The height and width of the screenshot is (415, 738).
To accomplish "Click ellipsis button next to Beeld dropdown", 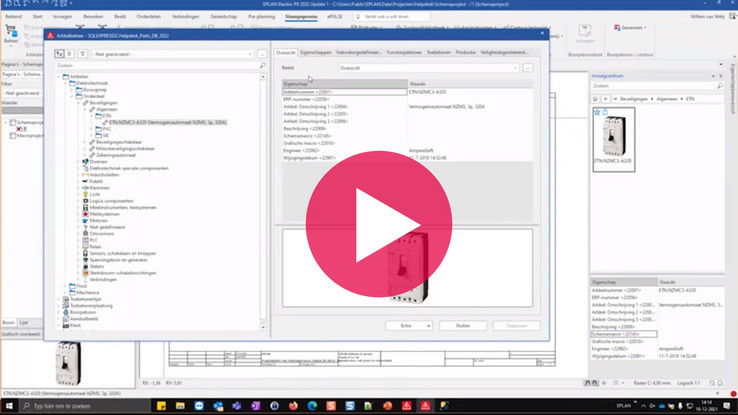I will click(528, 68).
